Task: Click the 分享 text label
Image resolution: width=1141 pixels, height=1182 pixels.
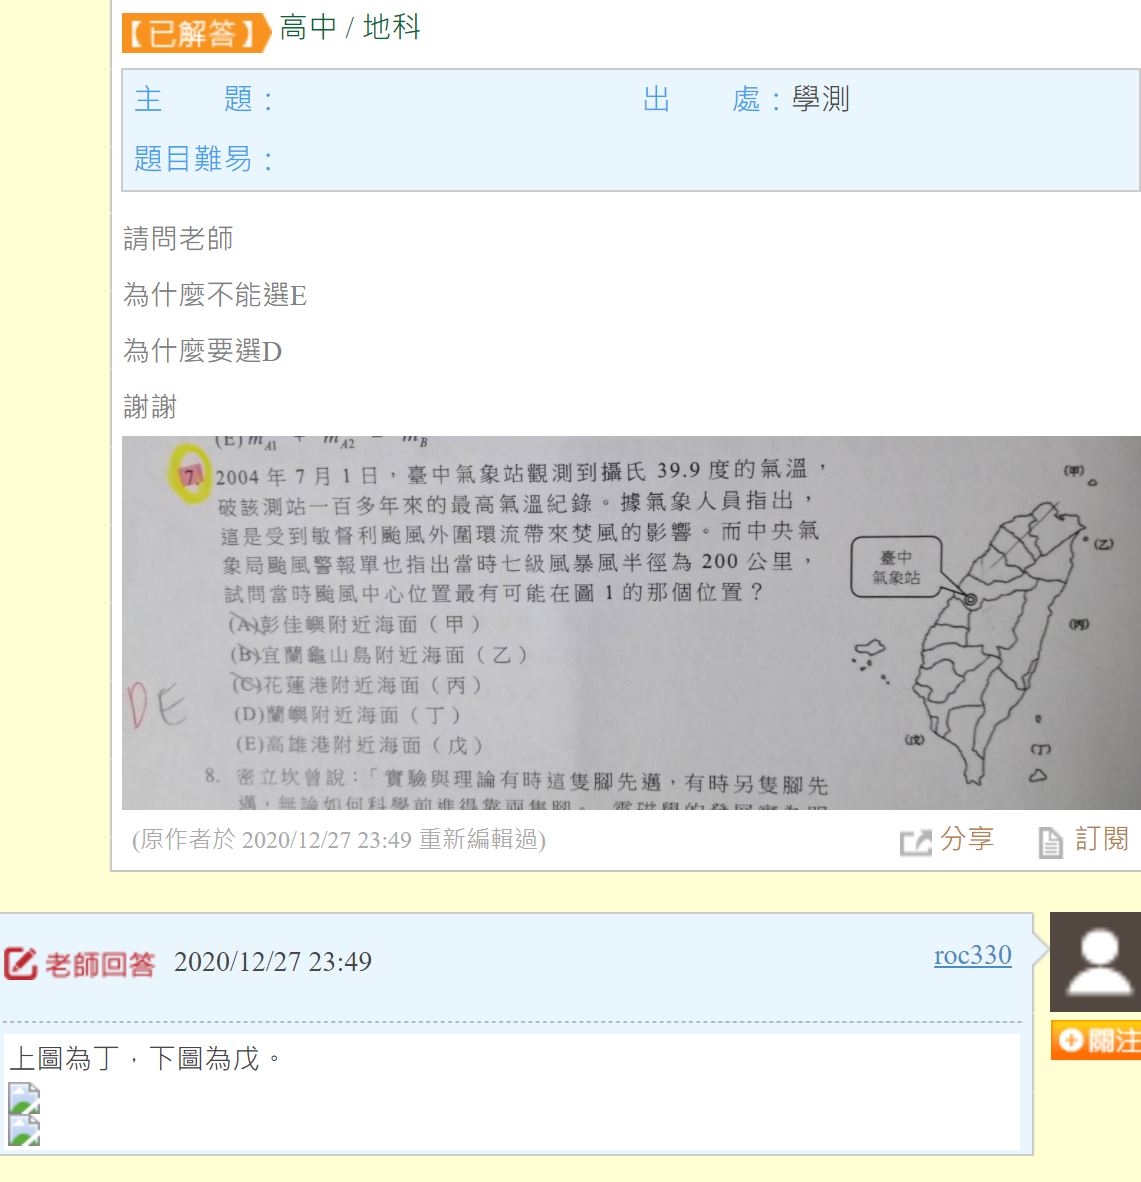Action: pyautogui.click(x=967, y=839)
